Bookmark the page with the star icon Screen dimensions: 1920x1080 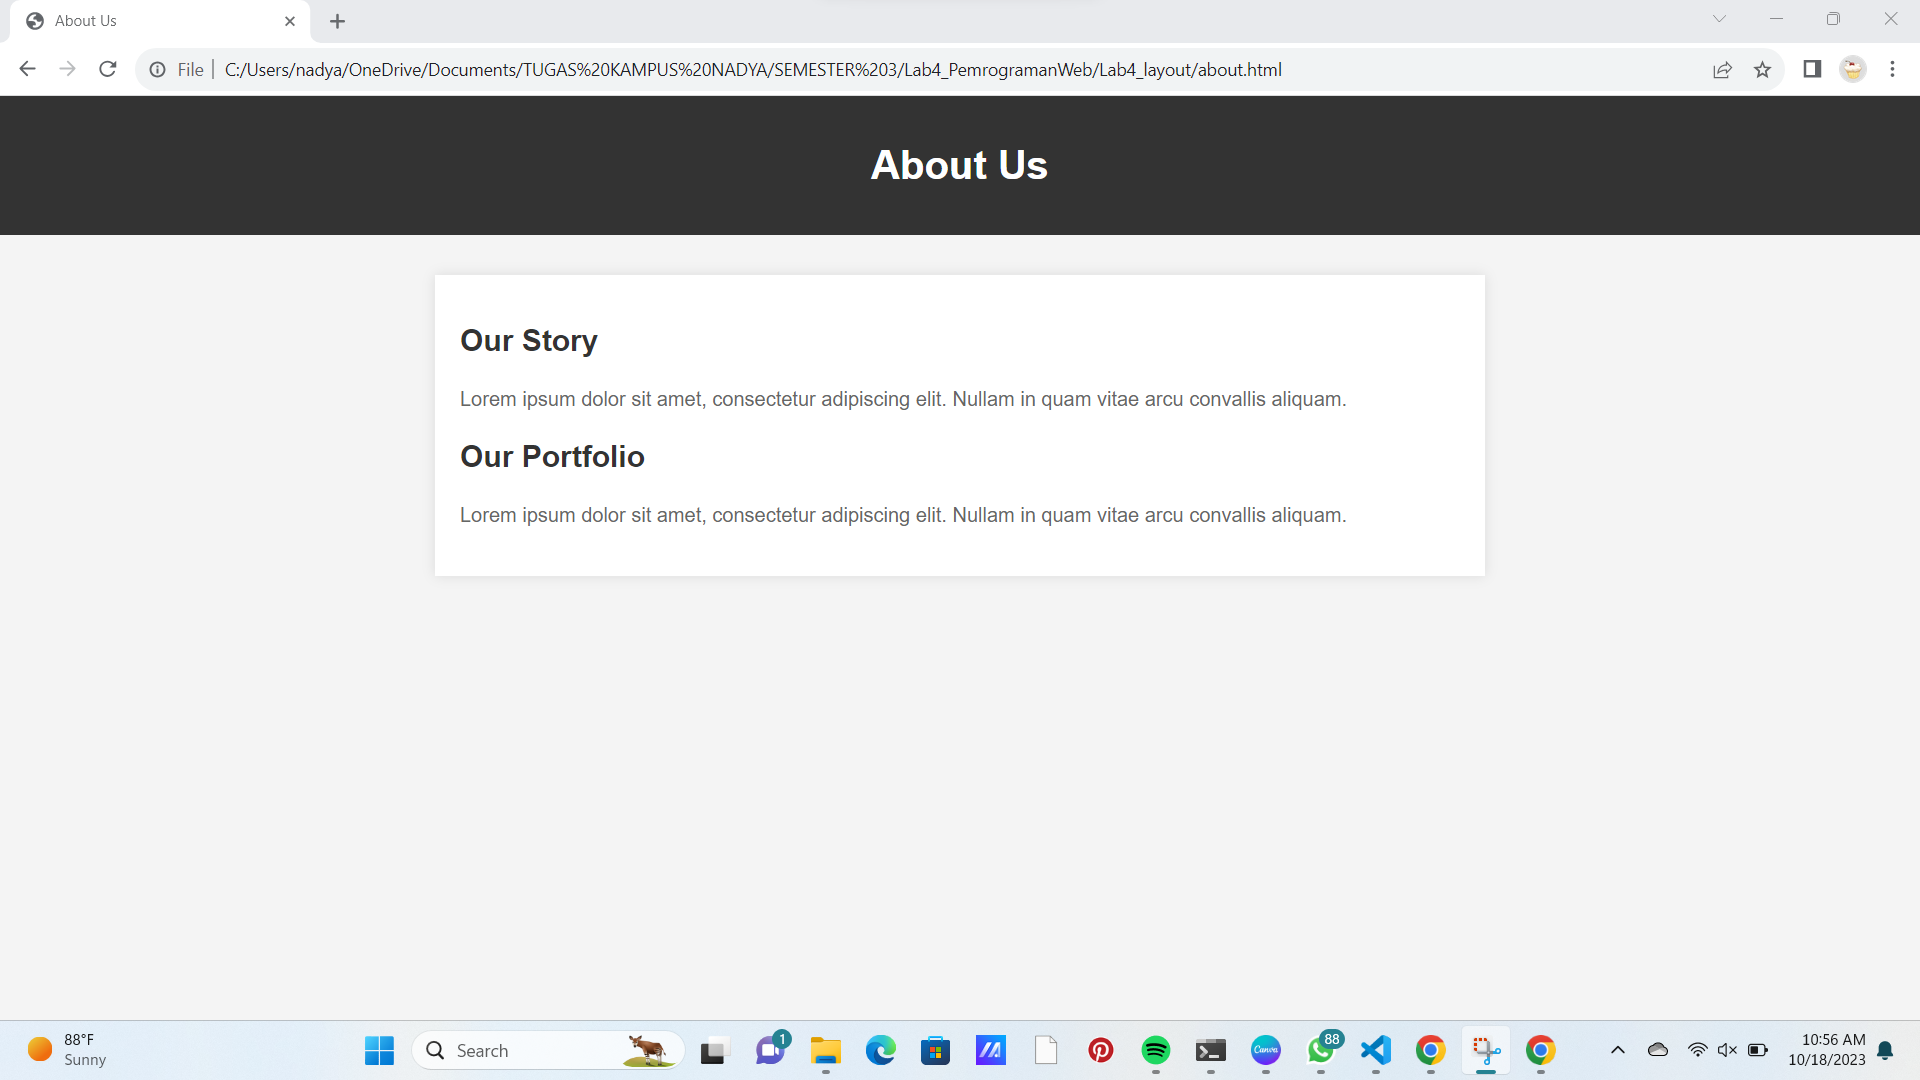coord(1763,69)
